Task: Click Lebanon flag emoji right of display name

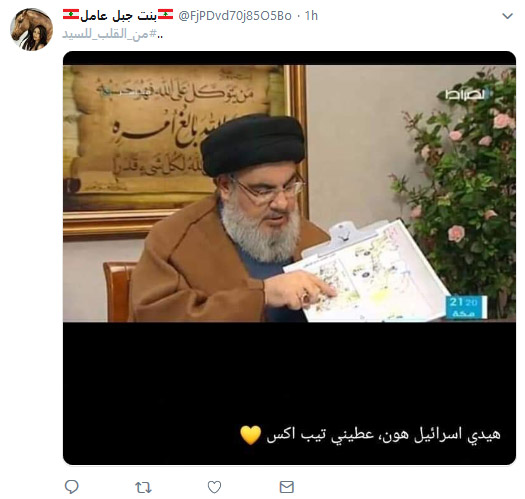Action: pos(165,15)
